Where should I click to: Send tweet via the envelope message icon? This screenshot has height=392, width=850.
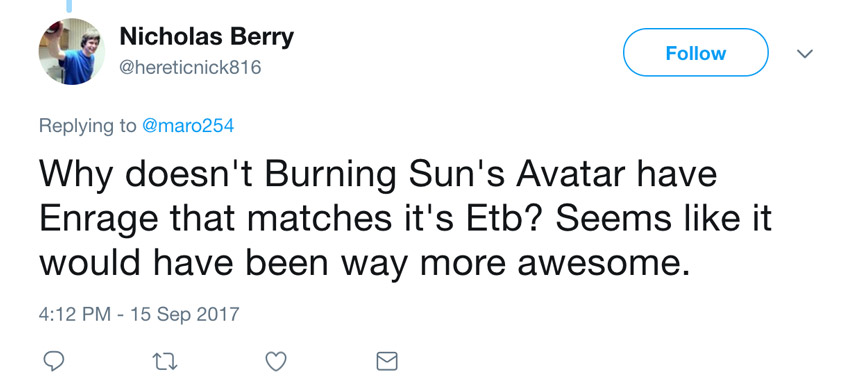(387, 362)
